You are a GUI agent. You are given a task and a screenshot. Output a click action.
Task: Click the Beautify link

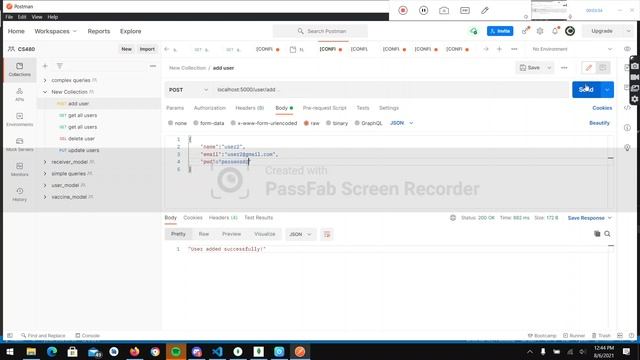(599, 123)
